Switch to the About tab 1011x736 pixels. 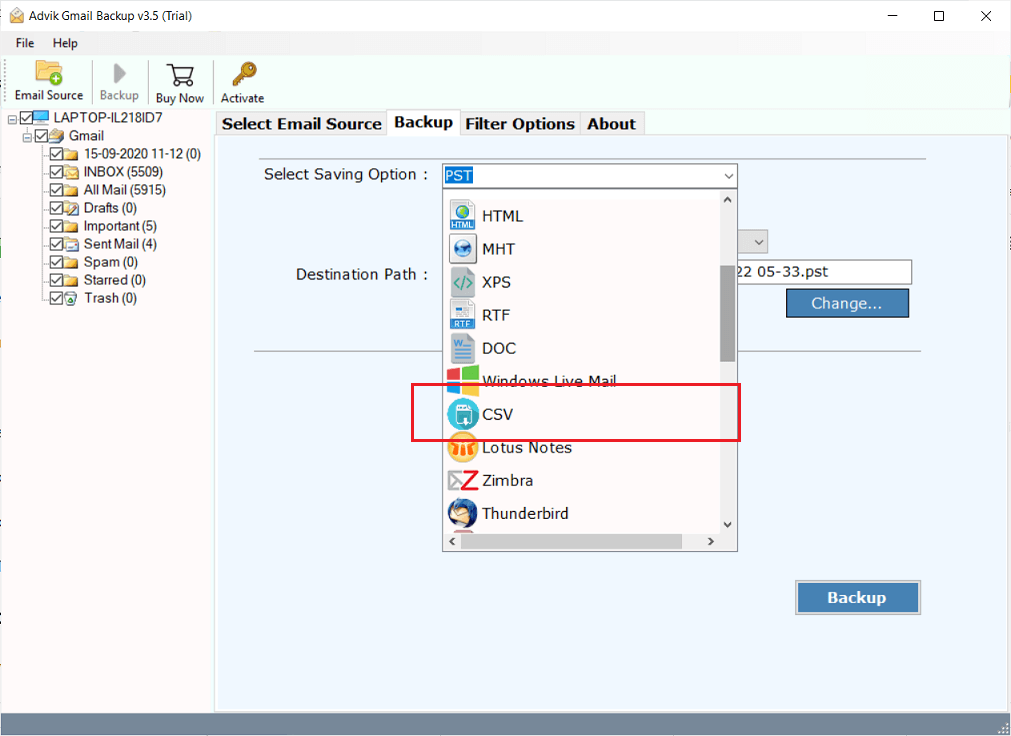[611, 124]
